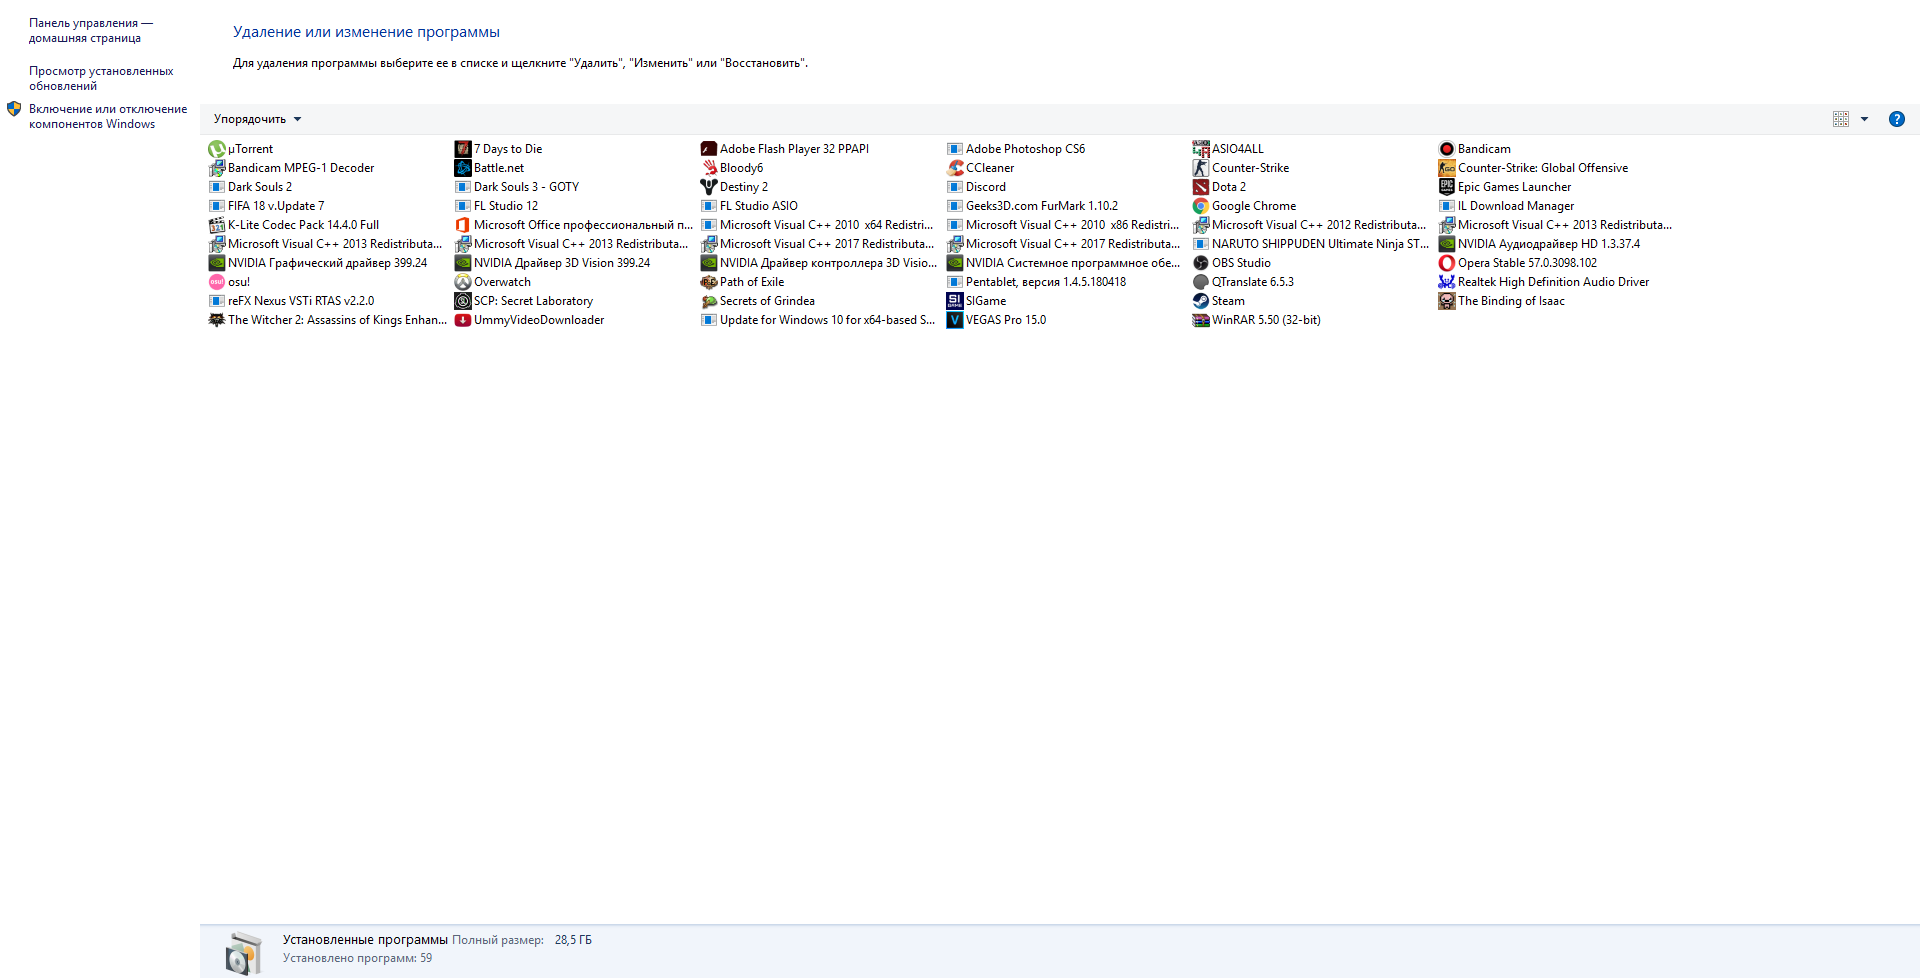This screenshot has width=1920, height=978.
Task: Open Включение или отключение компонентов Windows
Action: click(108, 116)
